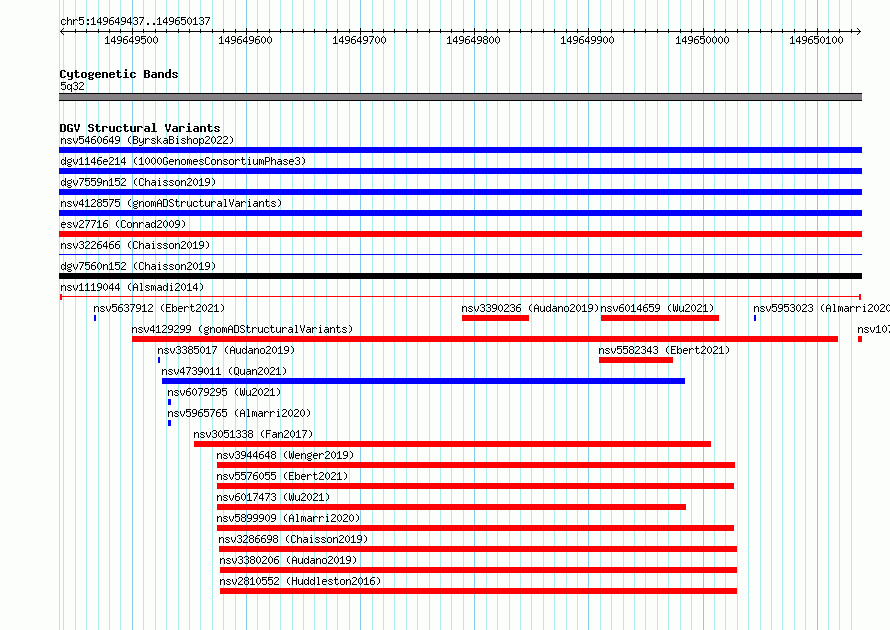Open the nsv4739011 (Quan2021) label

pyautogui.click(x=224, y=371)
